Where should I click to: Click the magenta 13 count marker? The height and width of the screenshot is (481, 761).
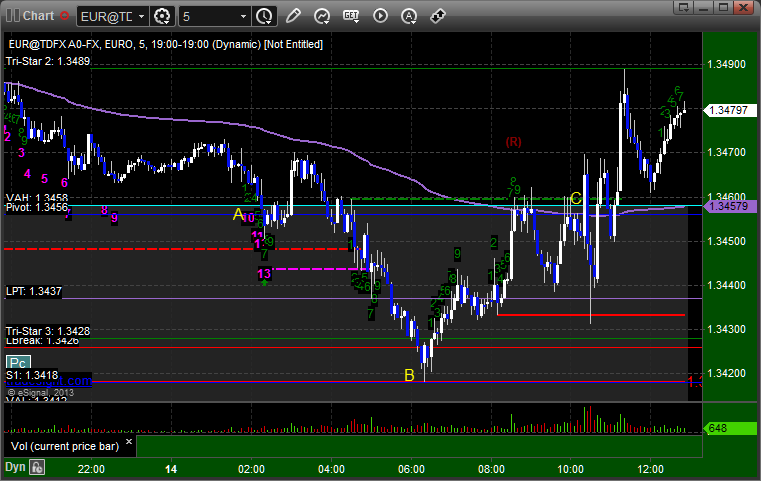[264, 274]
